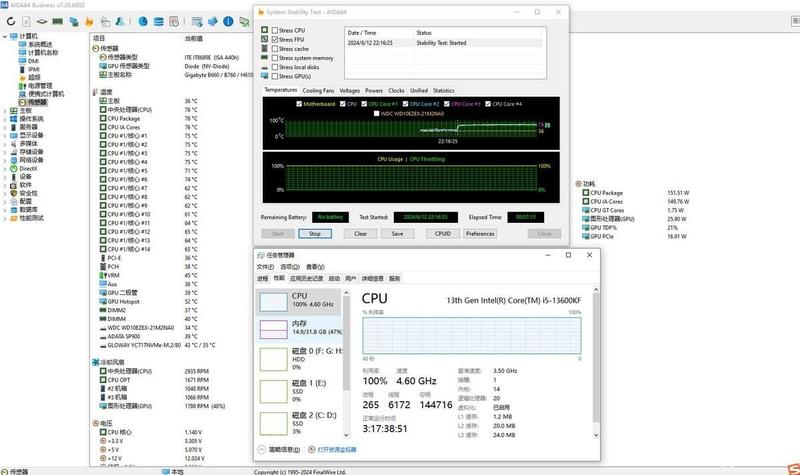Open the green memory module benchmark icon

(58, 21)
